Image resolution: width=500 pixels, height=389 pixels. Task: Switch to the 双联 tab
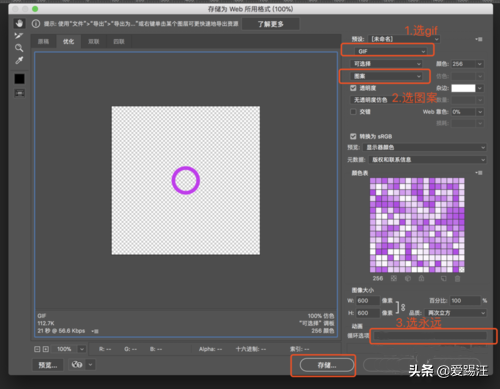pos(94,42)
